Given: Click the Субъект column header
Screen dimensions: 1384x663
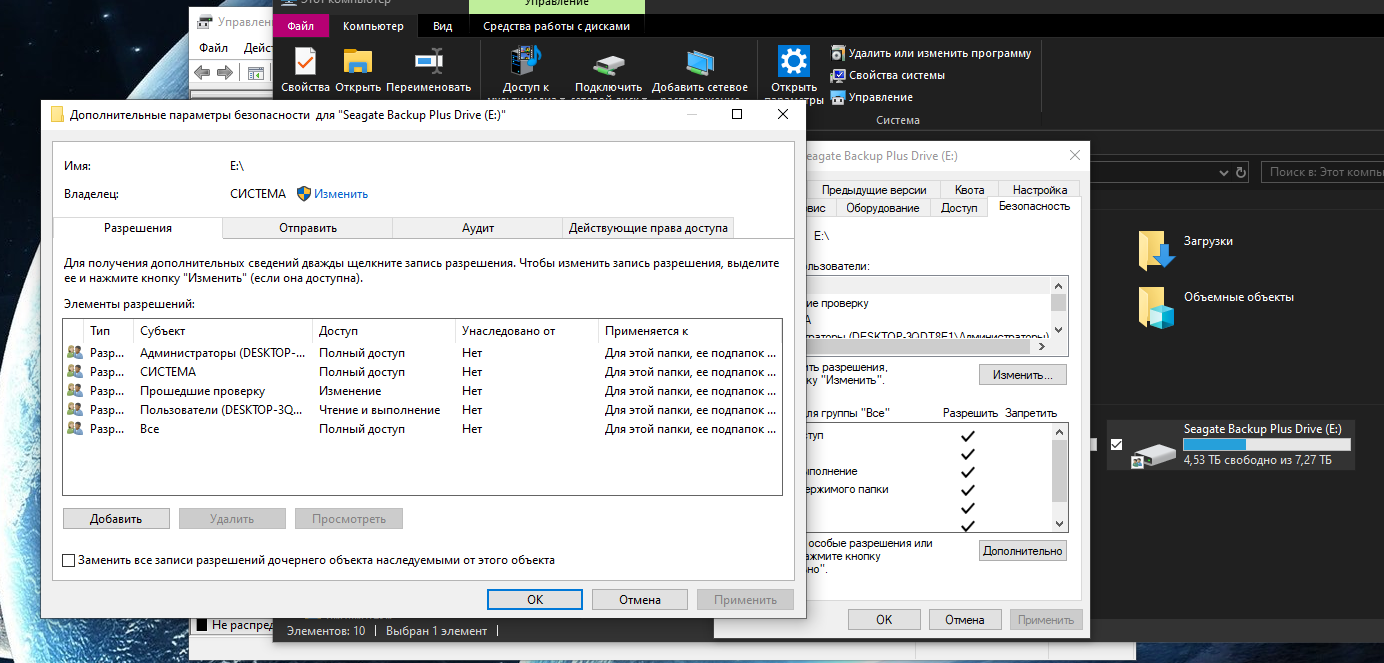Looking at the screenshot, I should 224,331.
